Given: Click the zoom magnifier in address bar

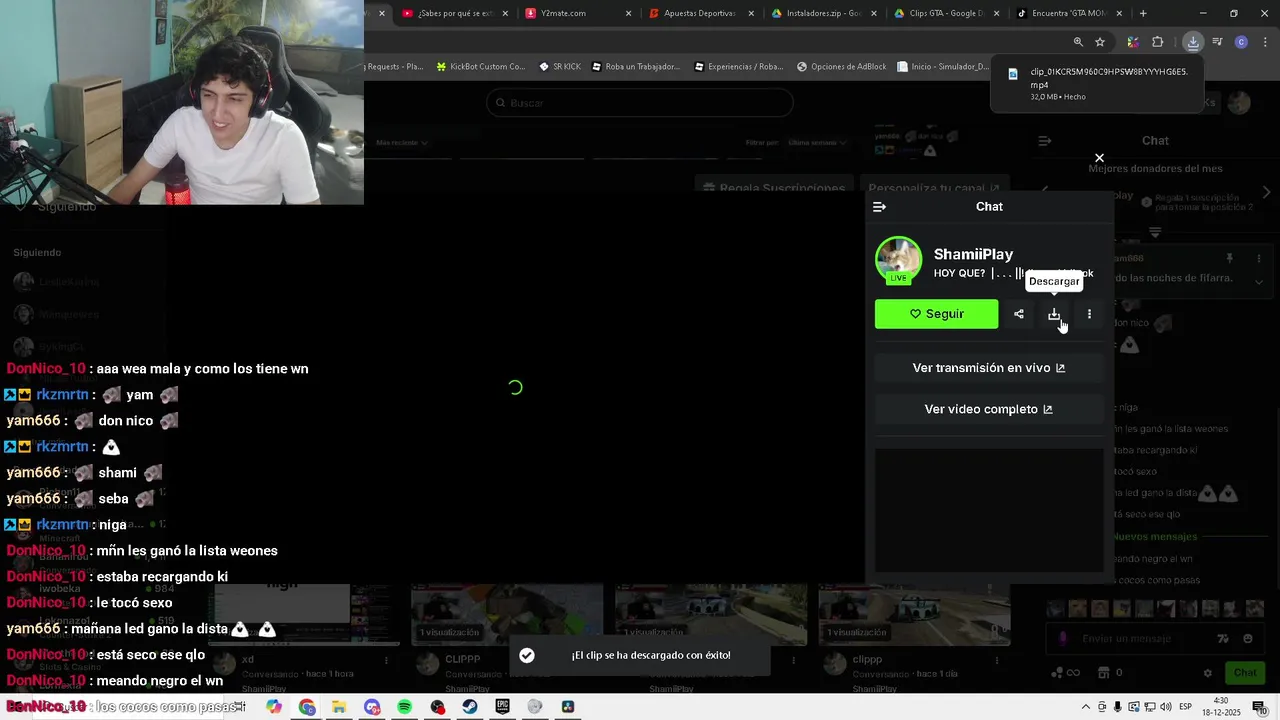Looking at the screenshot, I should (1078, 42).
